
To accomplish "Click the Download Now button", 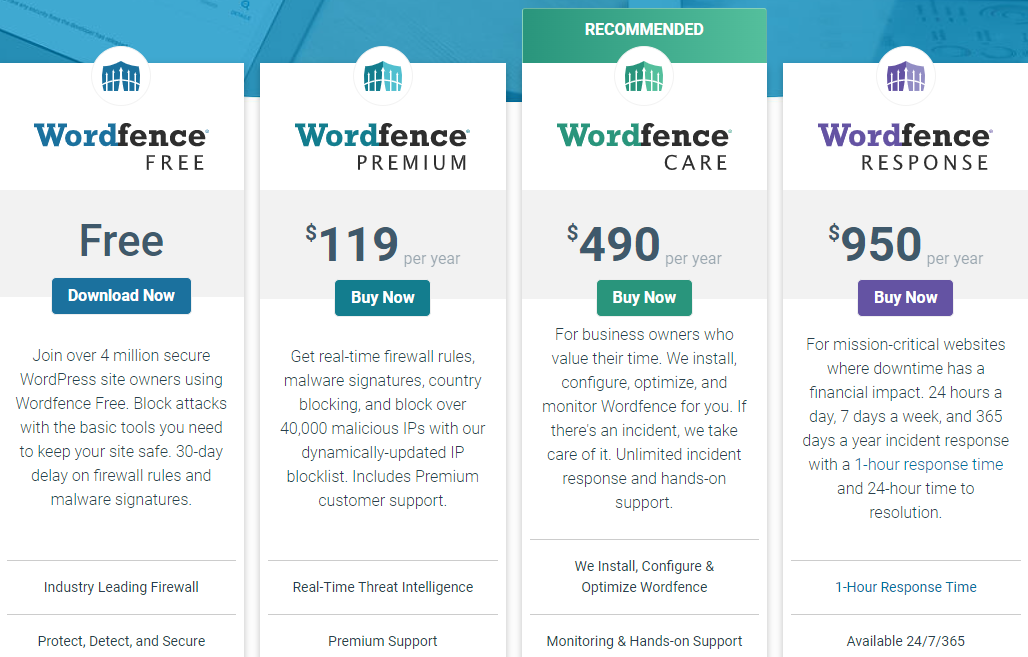I will (121, 296).
